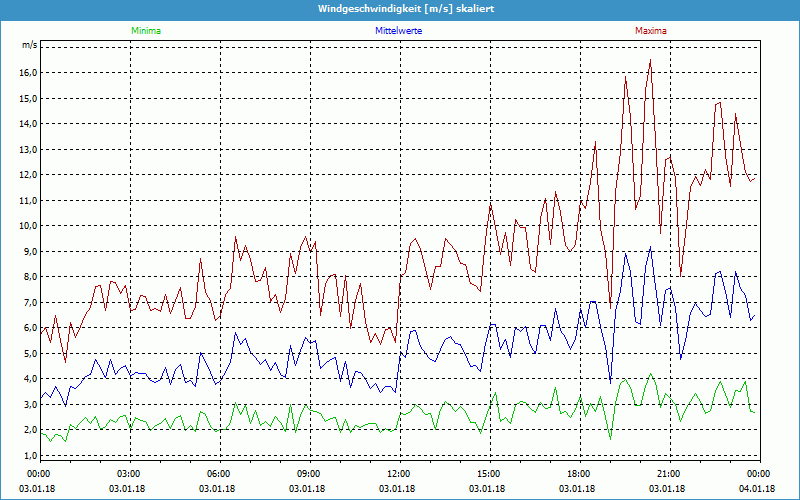Click the highest peak of the red Maxima line
Viewport: 800px width, 500px height.
click(x=650, y=61)
